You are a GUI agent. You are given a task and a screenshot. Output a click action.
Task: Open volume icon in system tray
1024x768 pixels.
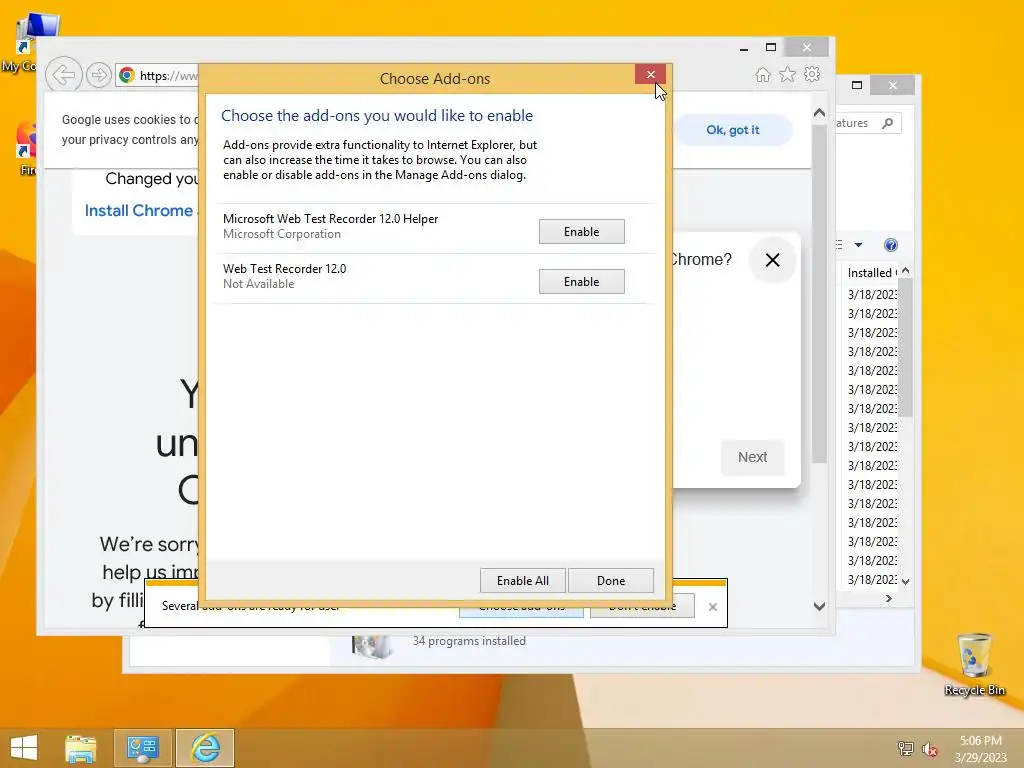929,749
